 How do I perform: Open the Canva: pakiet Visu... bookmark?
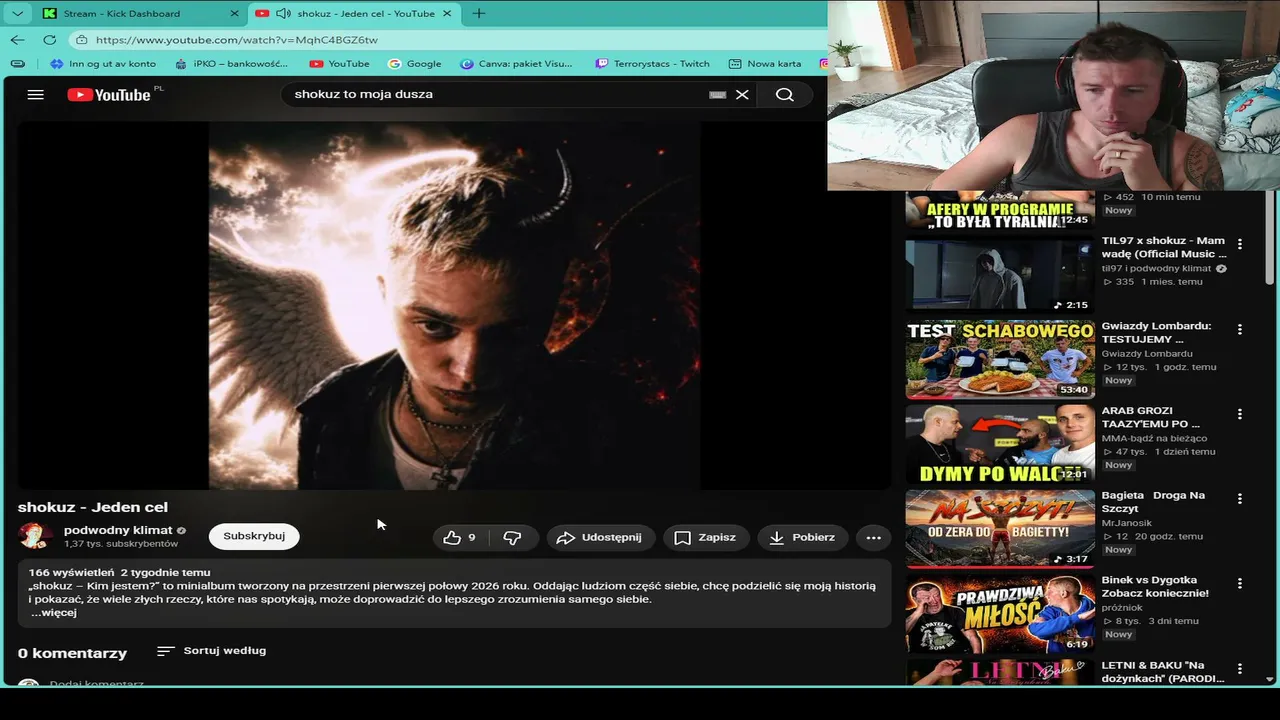point(516,63)
